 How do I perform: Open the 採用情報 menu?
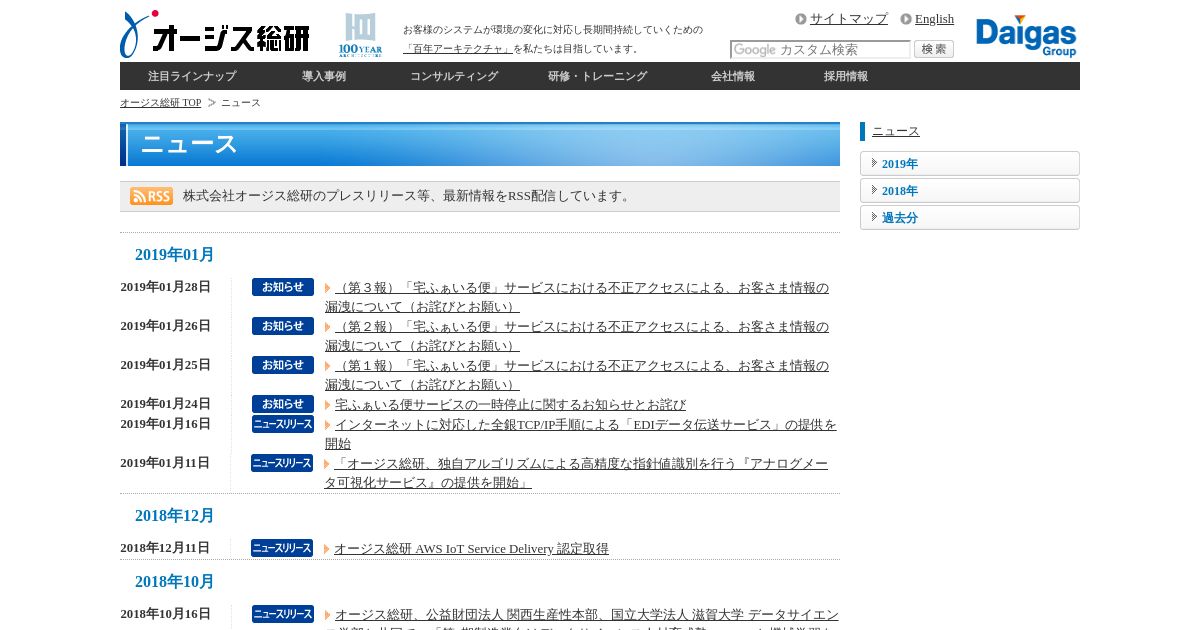coord(846,76)
